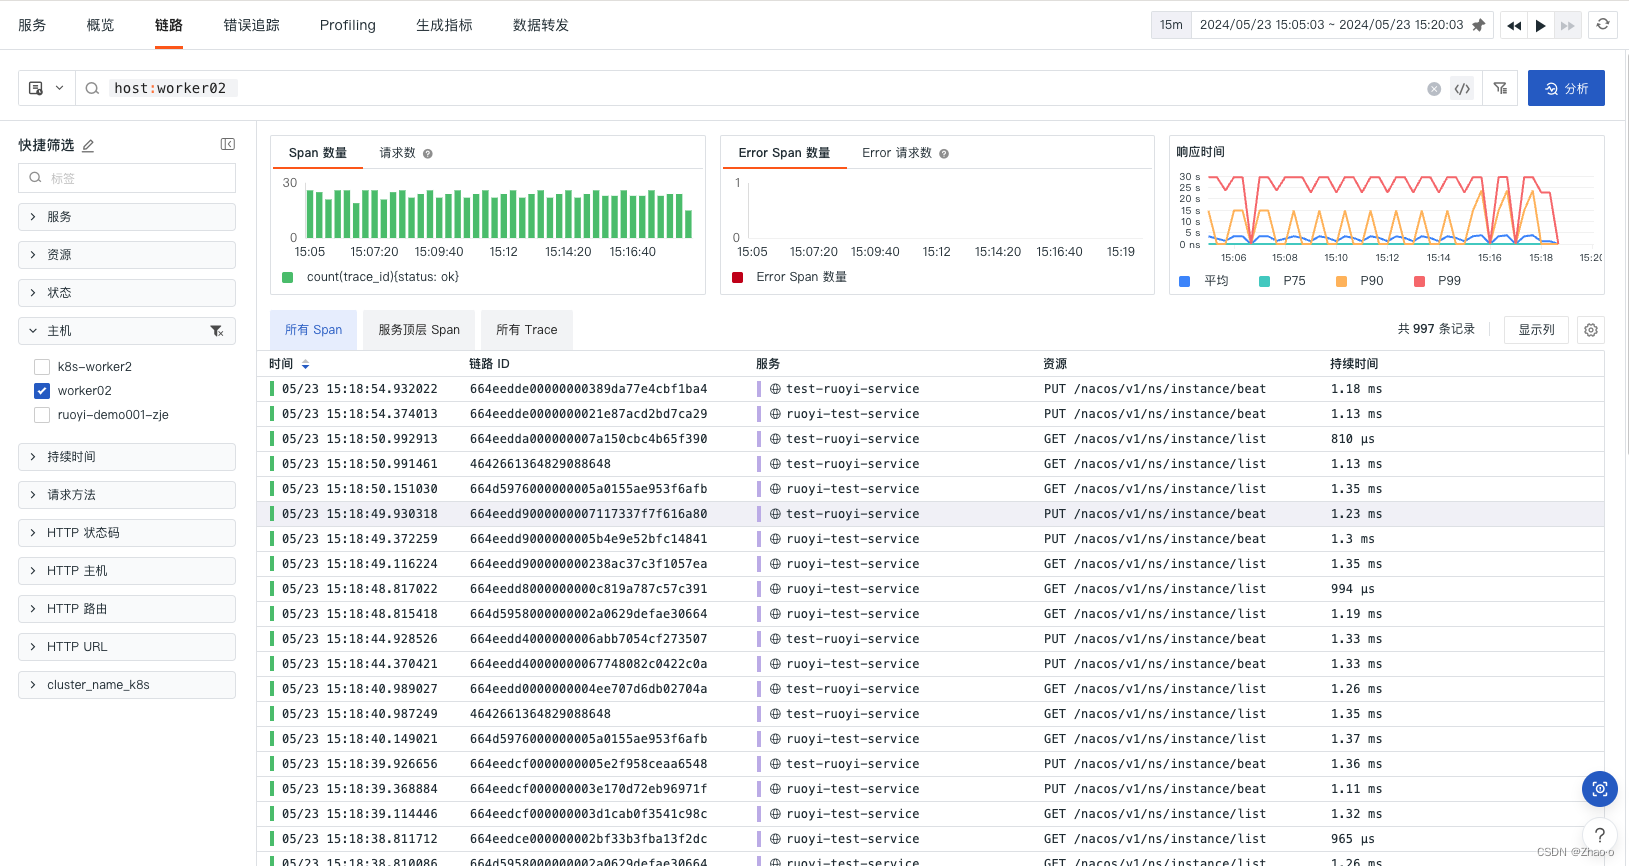Expand the HTTP 路由 filter group

(x=127, y=609)
